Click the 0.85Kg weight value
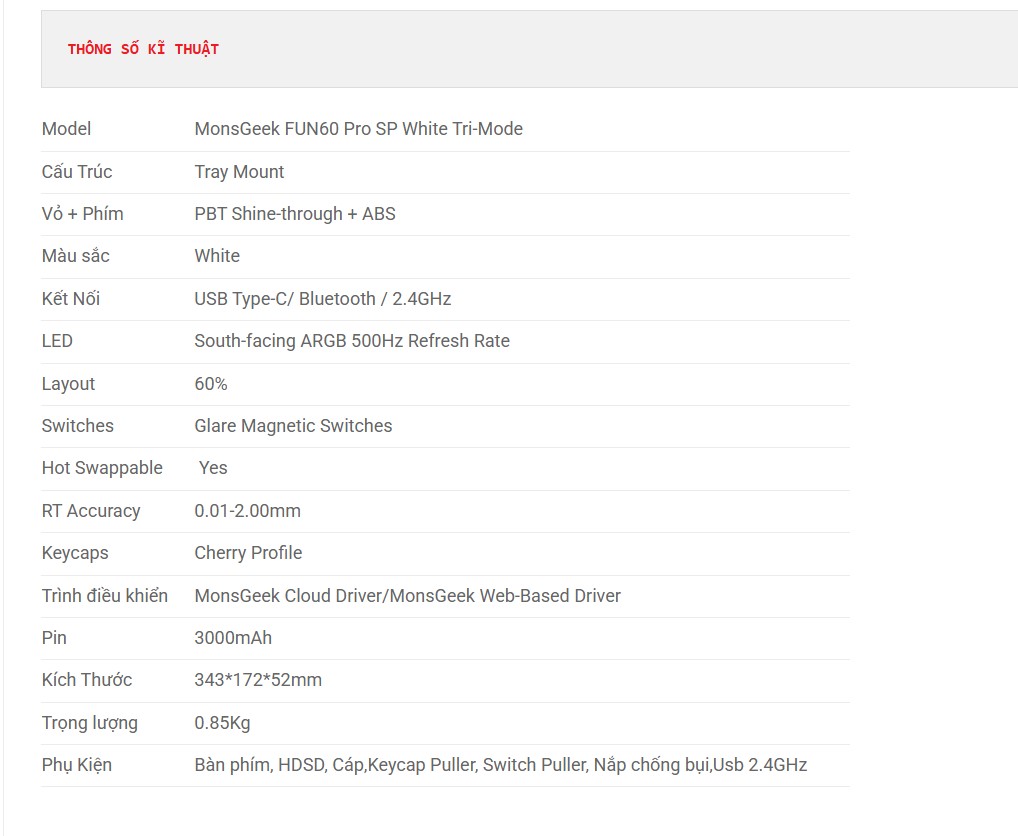Screen dimensions: 1018x836 pos(222,723)
